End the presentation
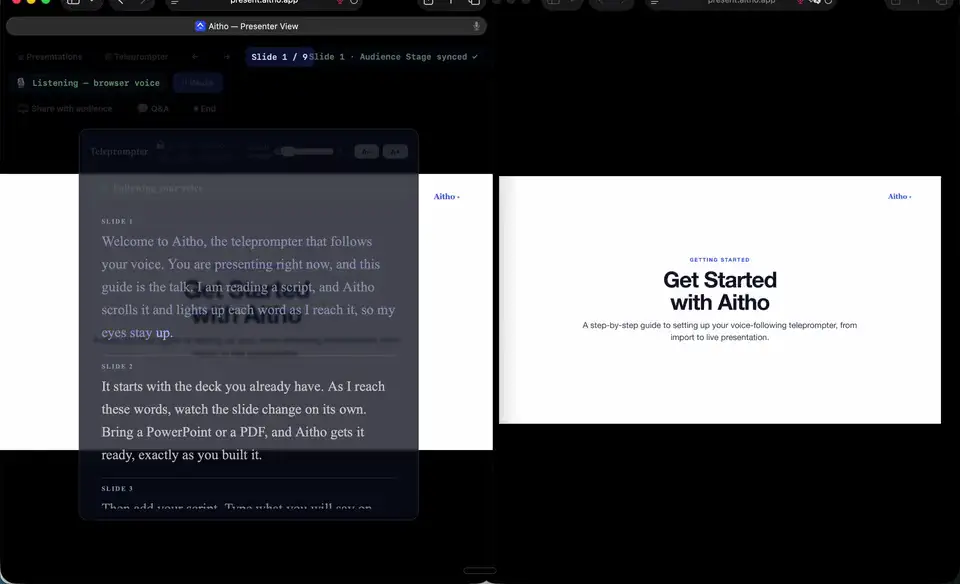 pyautogui.click(x=204, y=108)
